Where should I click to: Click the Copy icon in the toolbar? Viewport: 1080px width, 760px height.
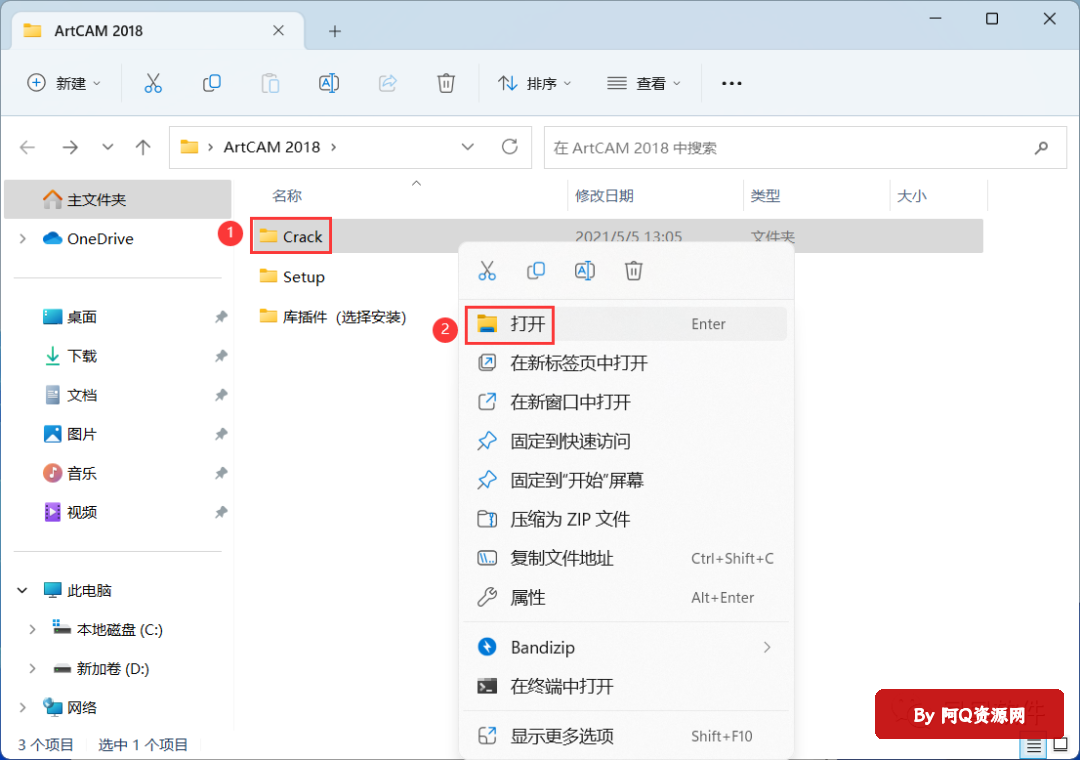click(211, 83)
